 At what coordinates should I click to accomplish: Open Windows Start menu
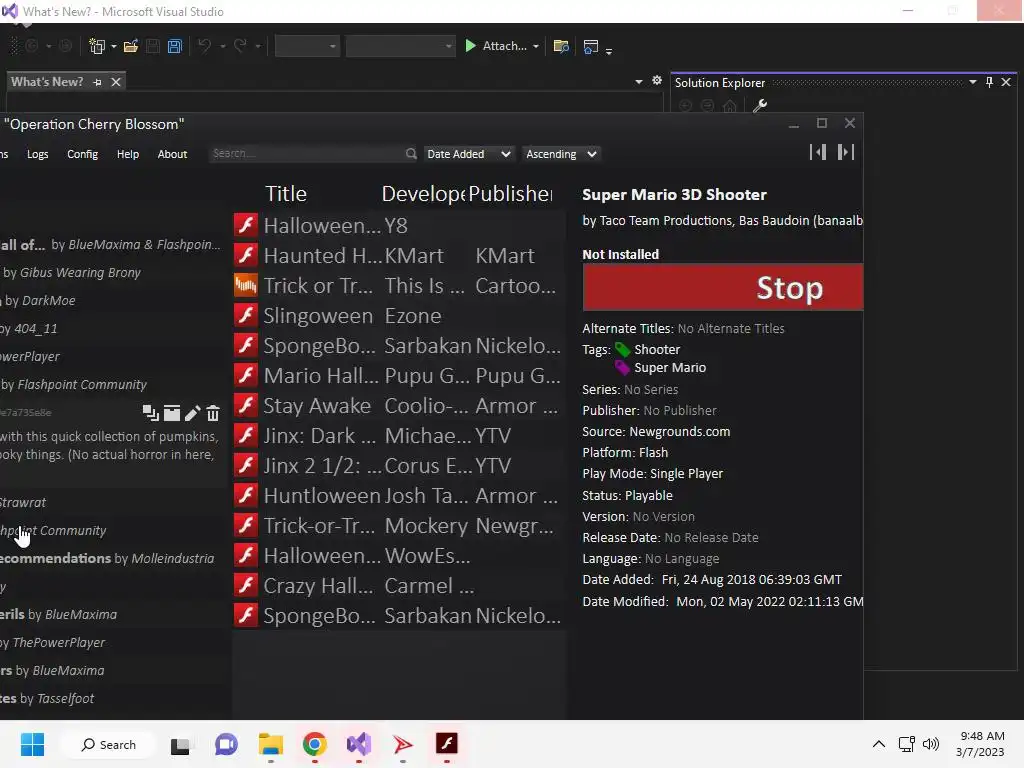32,744
